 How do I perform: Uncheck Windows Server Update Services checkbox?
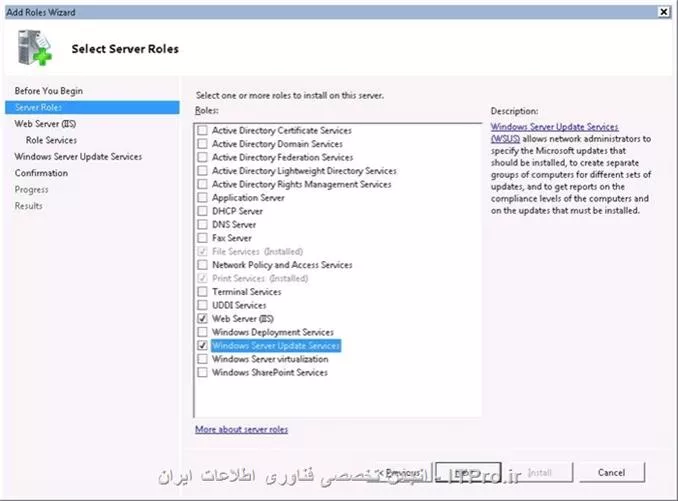[x=202, y=345]
